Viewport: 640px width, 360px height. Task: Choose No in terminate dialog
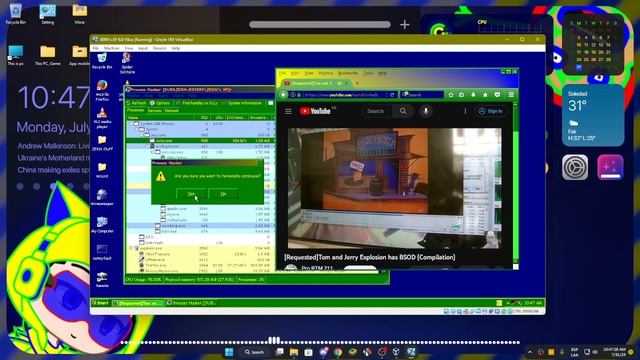click(x=223, y=194)
